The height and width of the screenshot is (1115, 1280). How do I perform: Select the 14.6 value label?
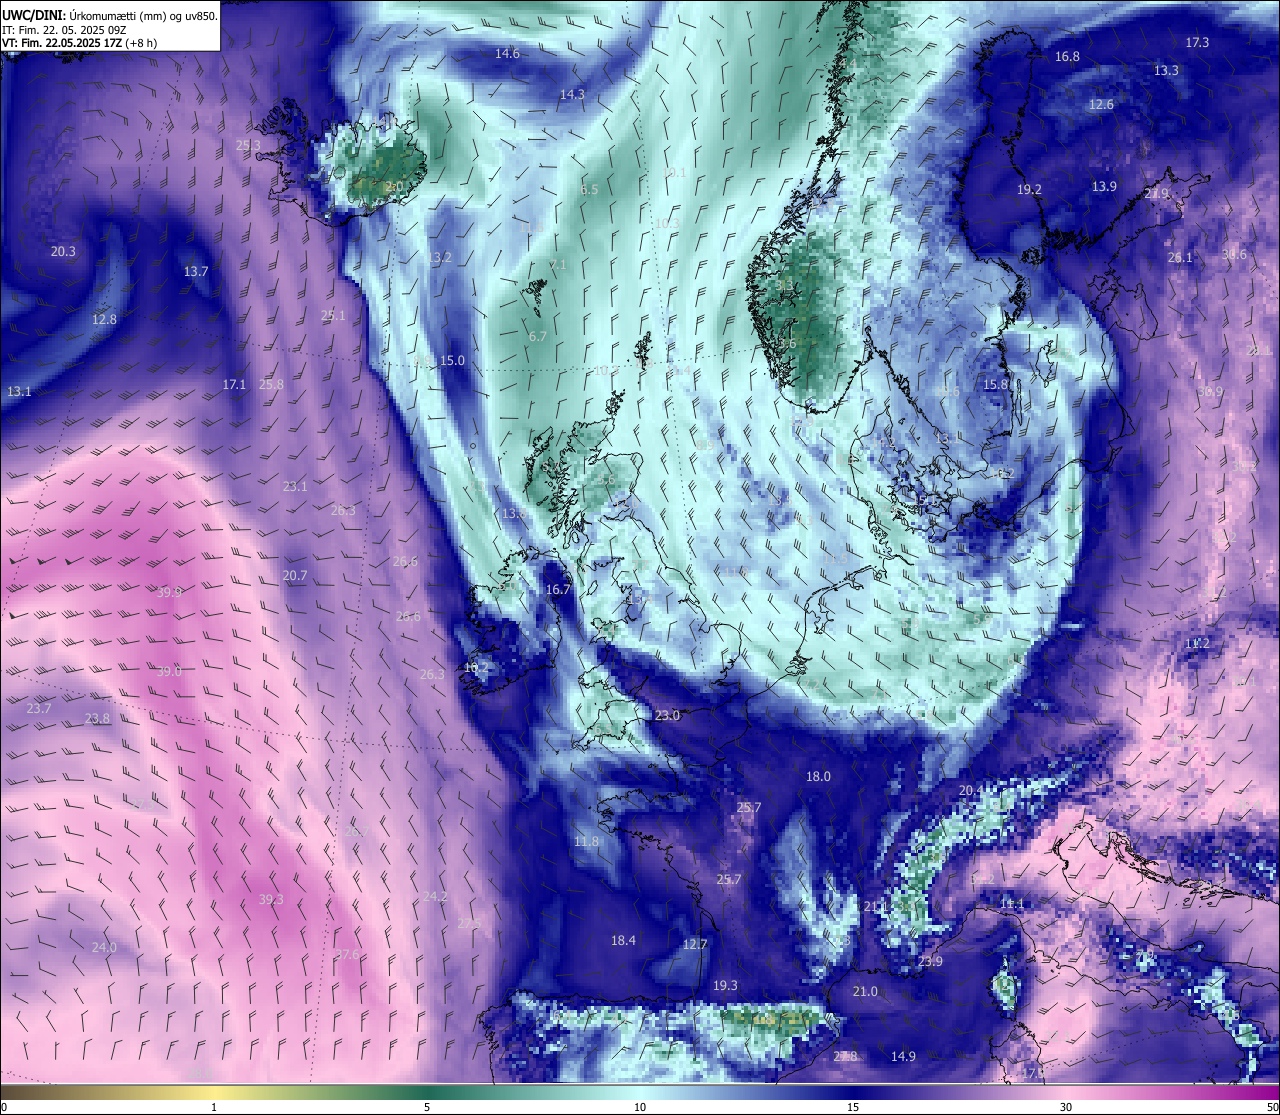(507, 53)
